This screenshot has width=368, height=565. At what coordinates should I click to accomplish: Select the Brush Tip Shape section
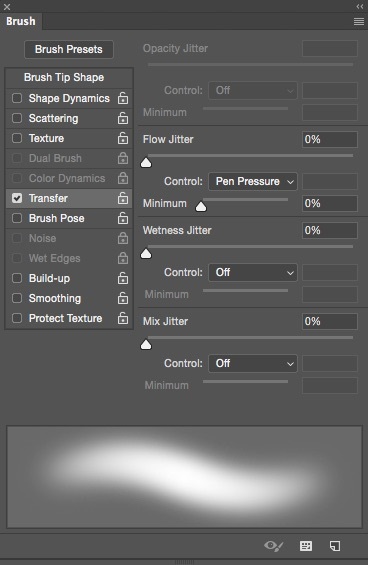64,77
